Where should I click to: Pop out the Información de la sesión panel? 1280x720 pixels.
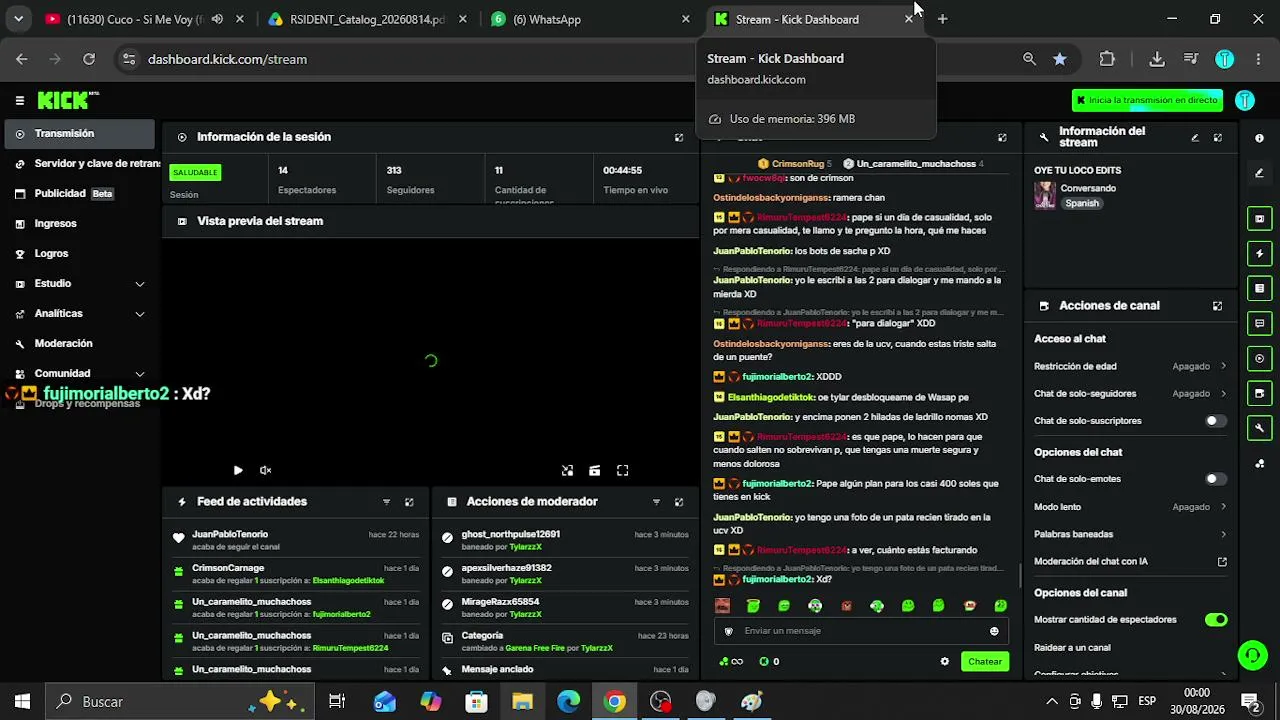679,137
